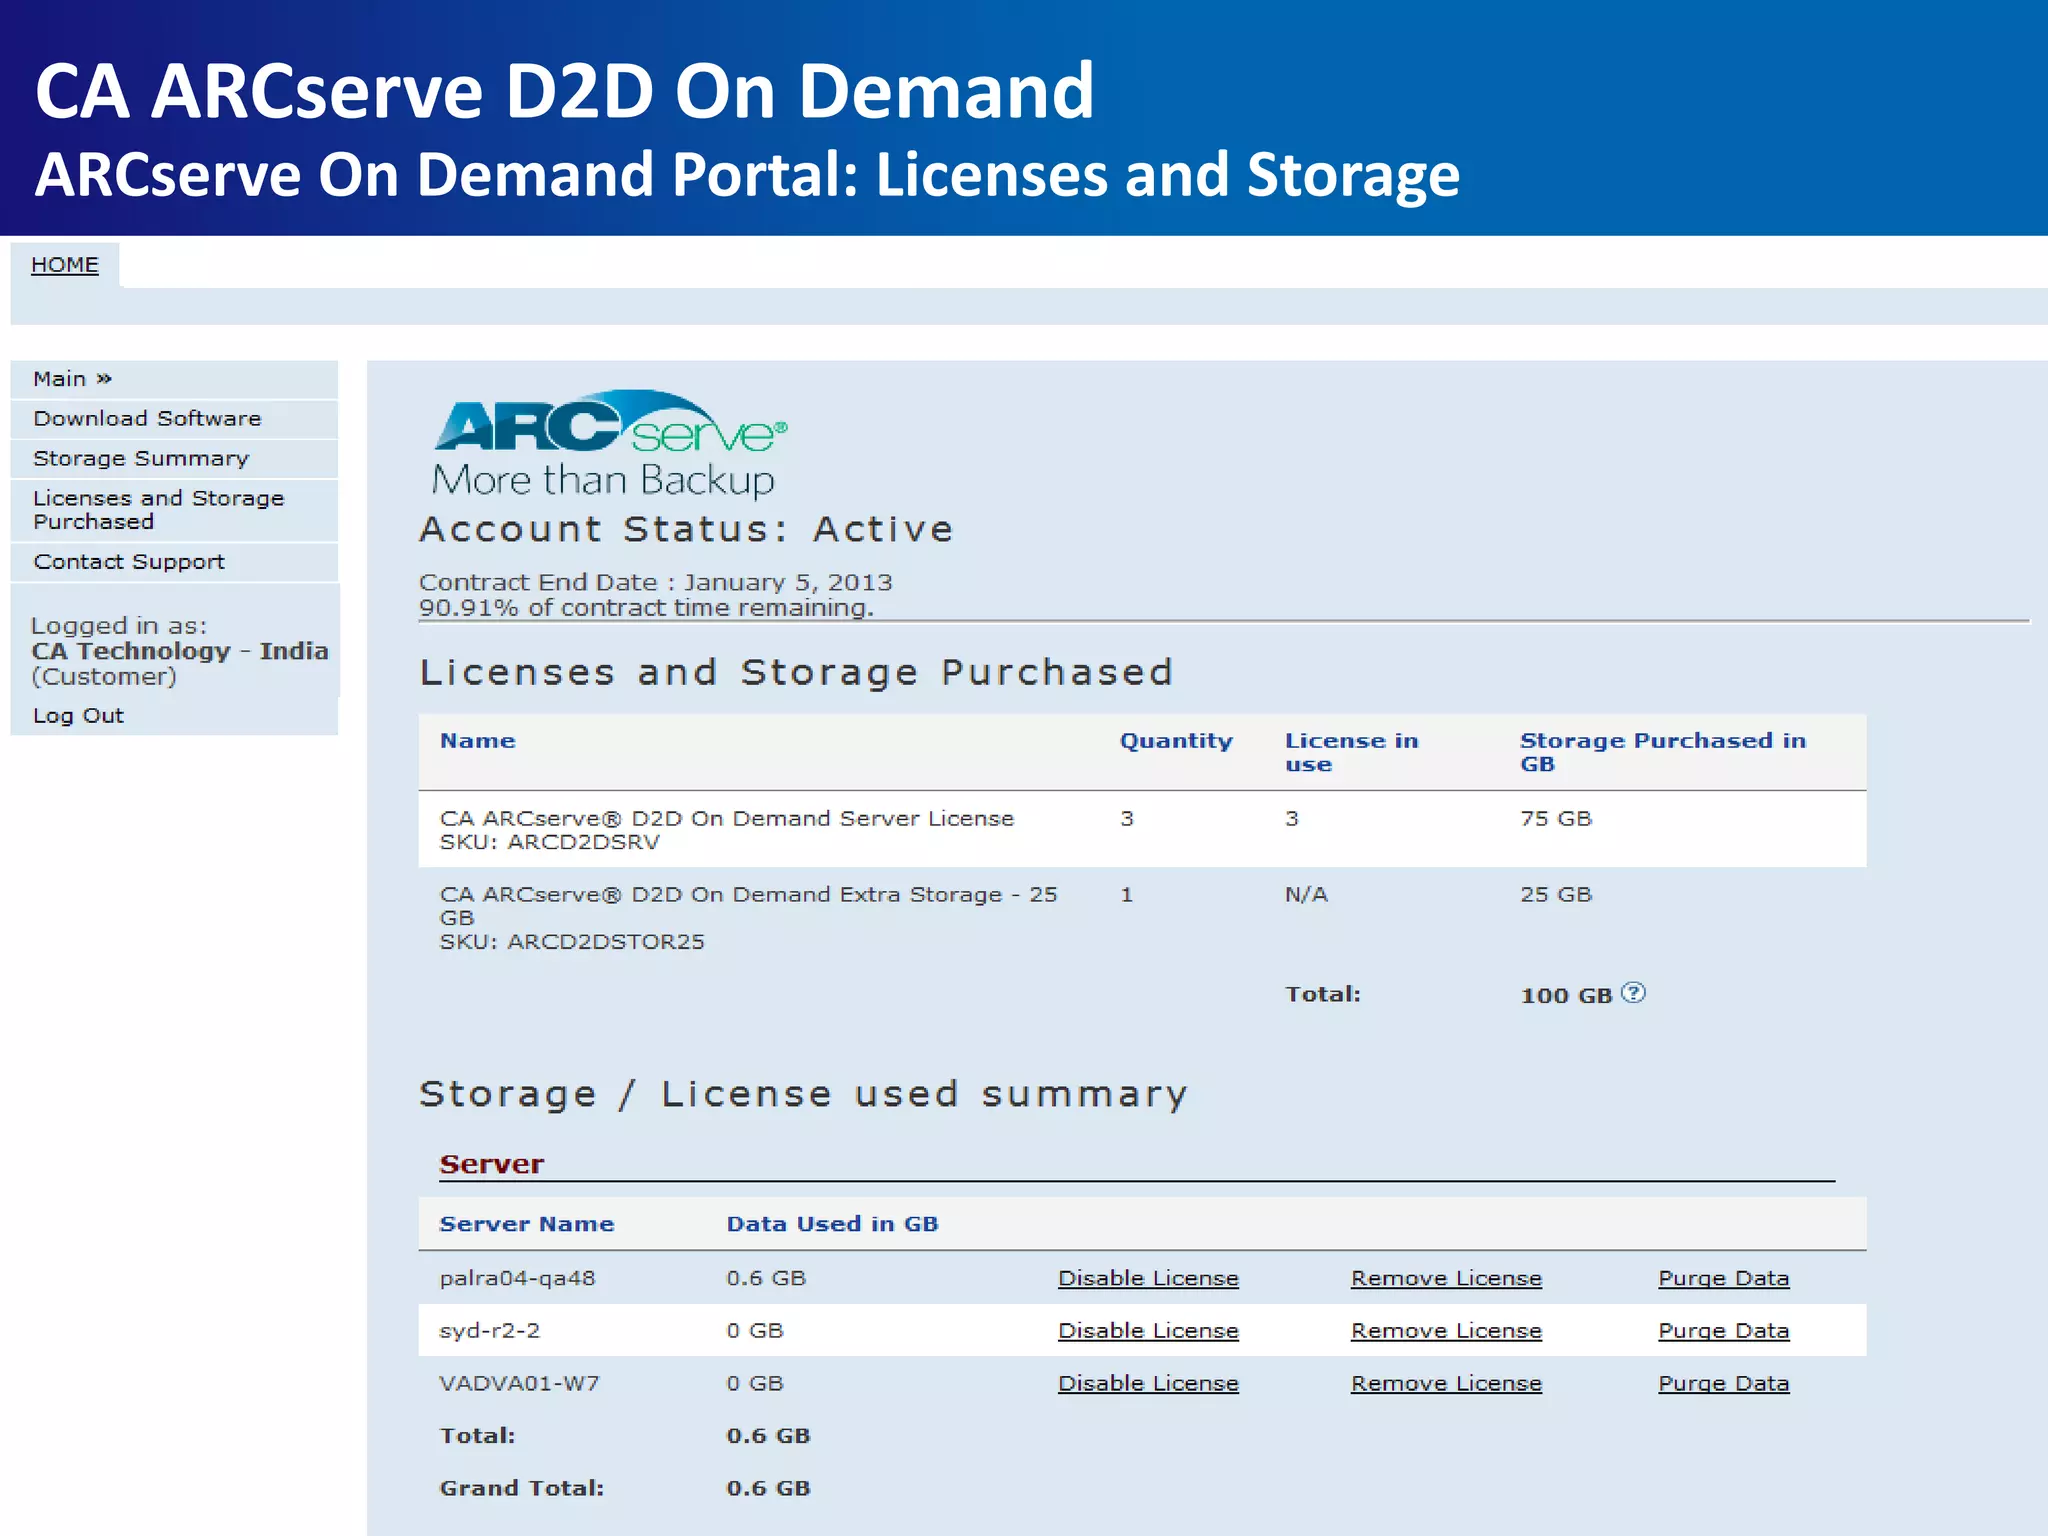The image size is (2048, 1536).
Task: Remove License for VADVA01-W7
Action: point(1446,1384)
